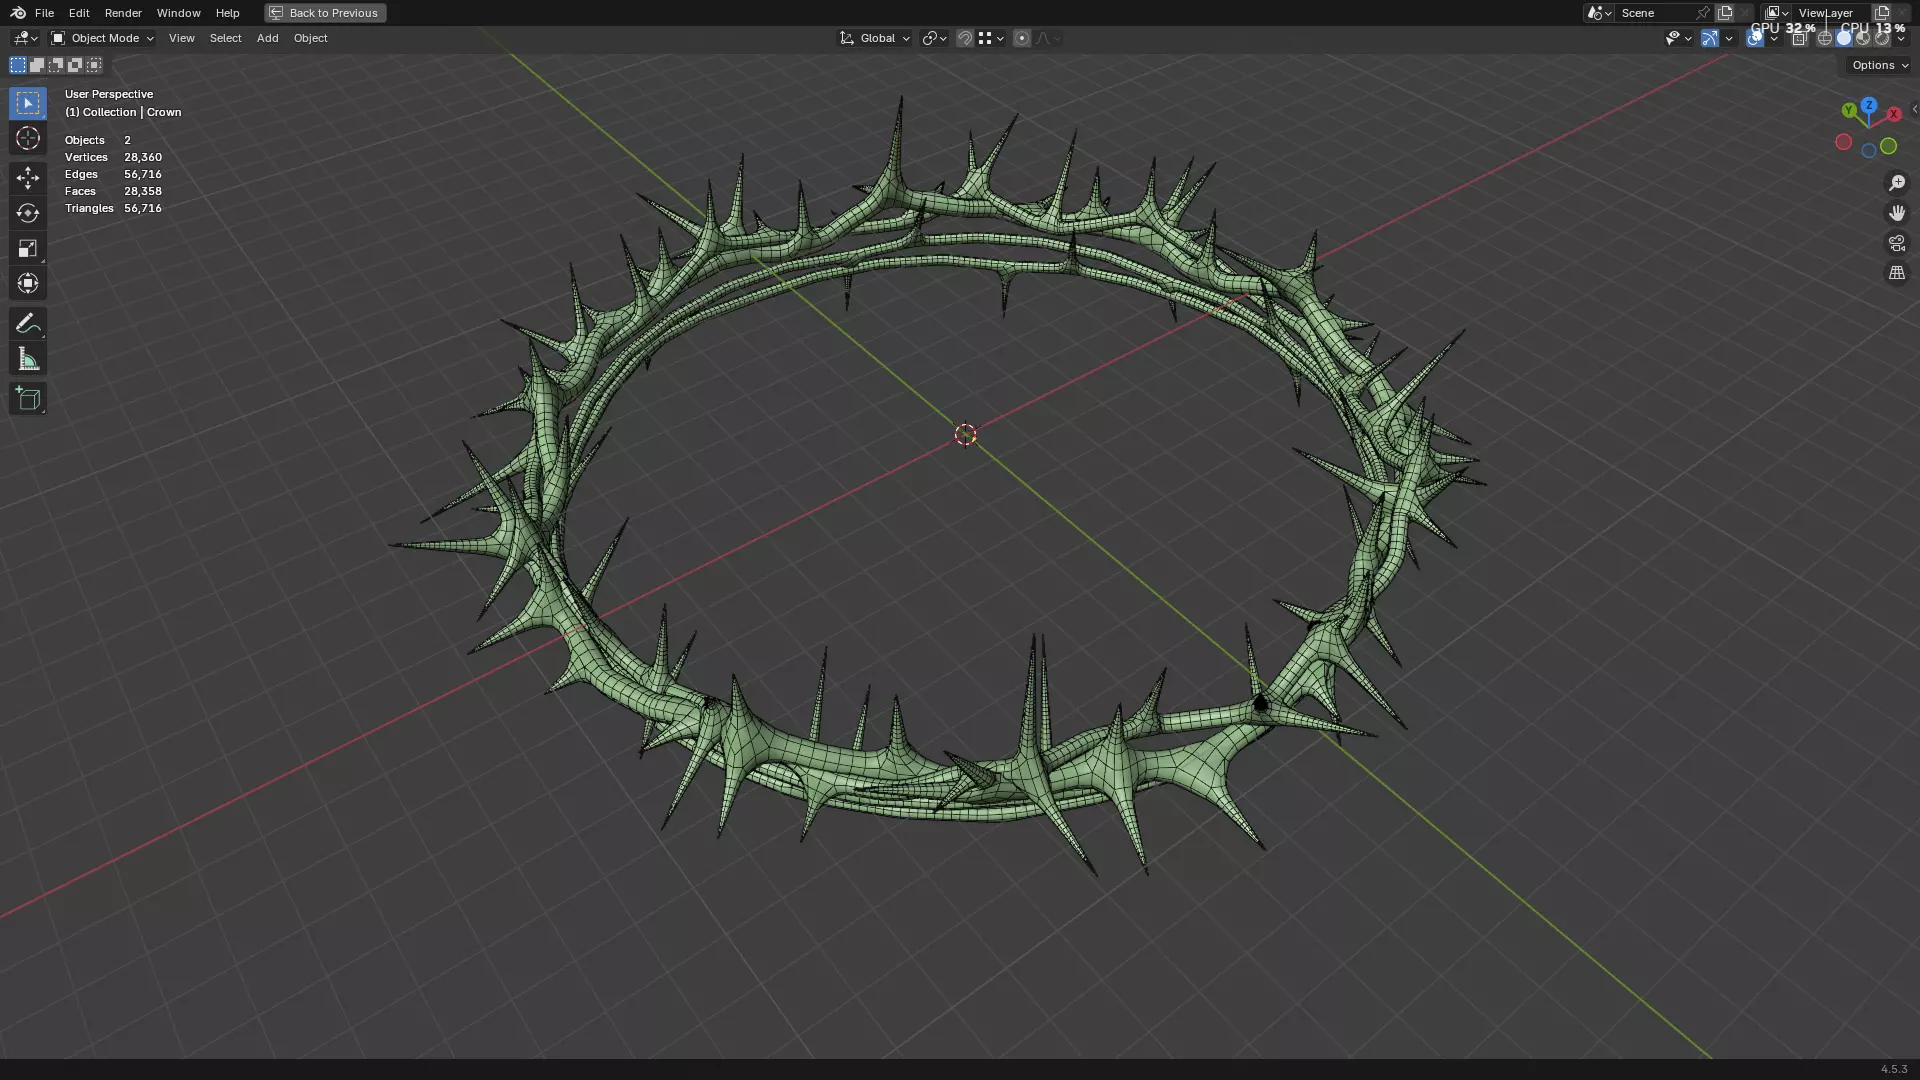Open the Object Mode dropdown

pyautogui.click(x=103, y=38)
